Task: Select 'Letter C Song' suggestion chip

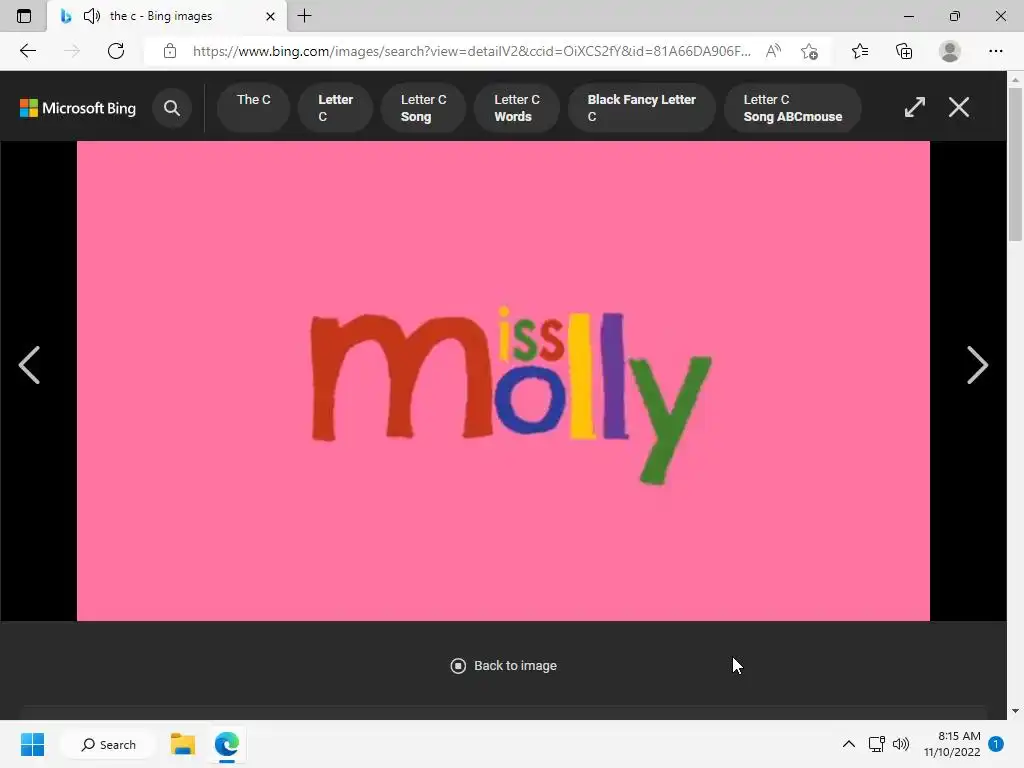Action: point(423,108)
